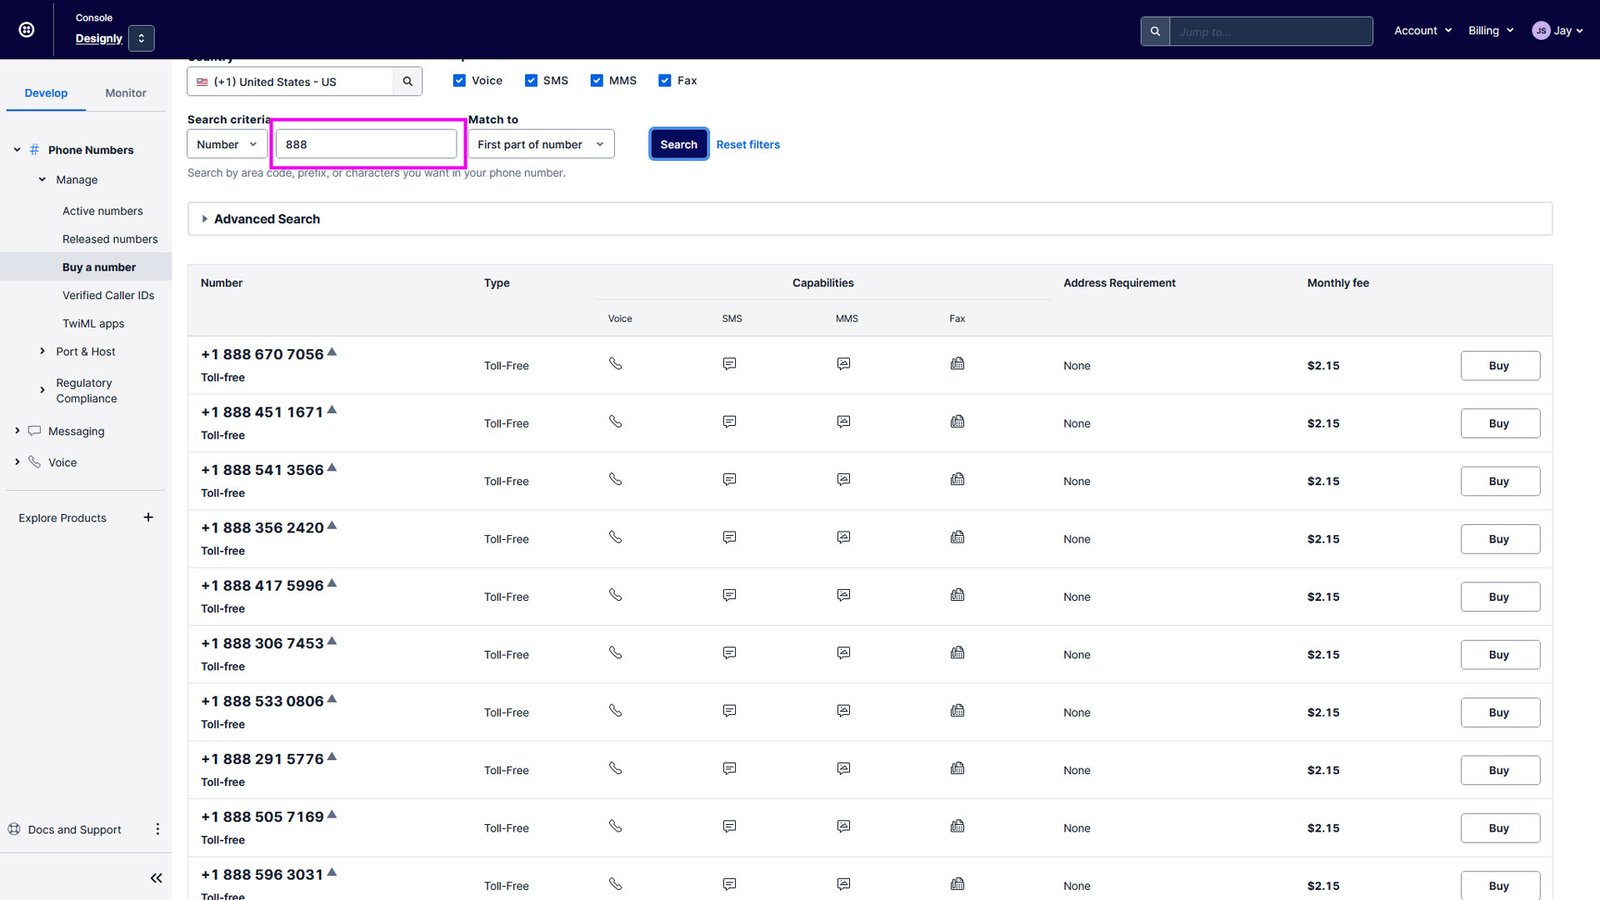Click the Search button
1600x900 pixels.
(678, 144)
